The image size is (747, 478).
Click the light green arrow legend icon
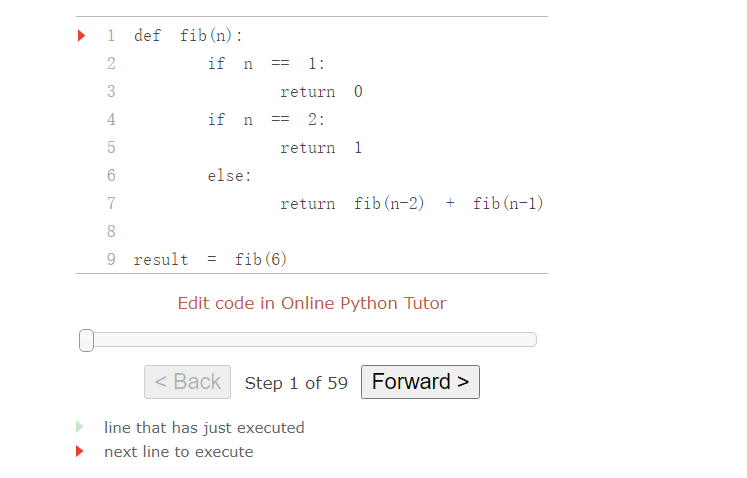80,427
